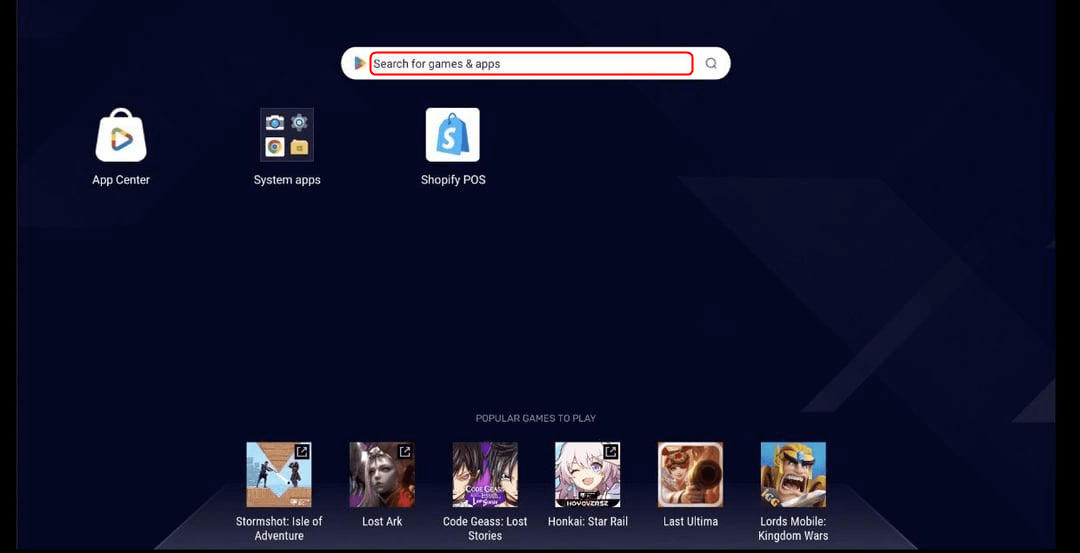Select the Lost Ark game thumbnail

pos(382,475)
